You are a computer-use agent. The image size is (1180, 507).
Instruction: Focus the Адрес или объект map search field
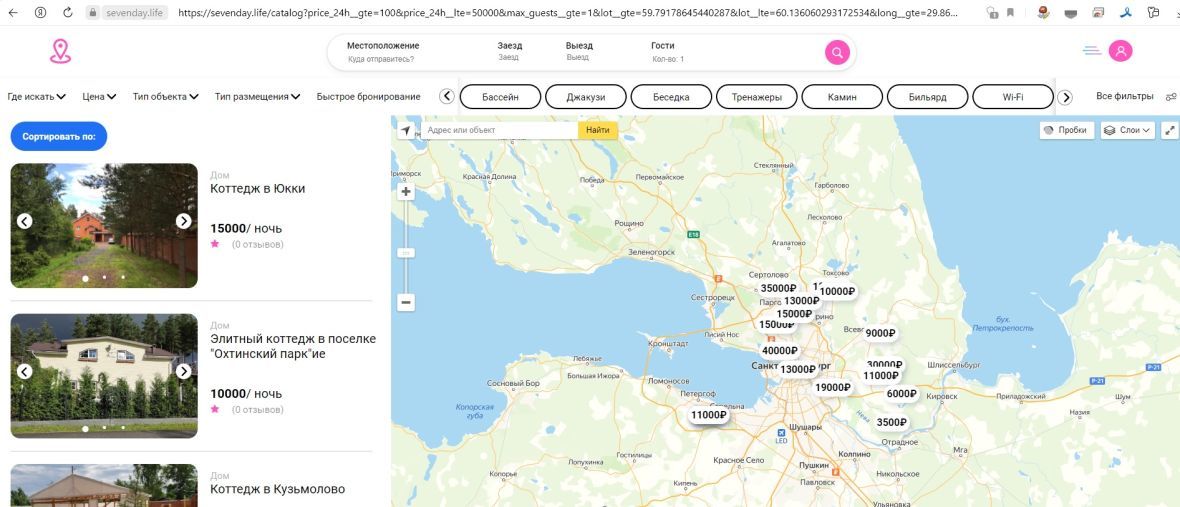[x=500, y=130]
